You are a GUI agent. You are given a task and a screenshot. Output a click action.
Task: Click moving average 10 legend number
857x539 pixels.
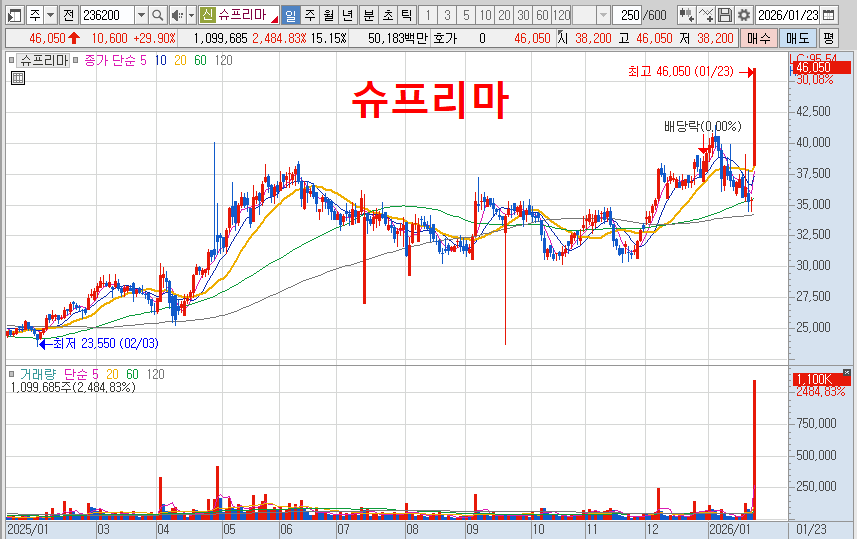tap(160, 61)
